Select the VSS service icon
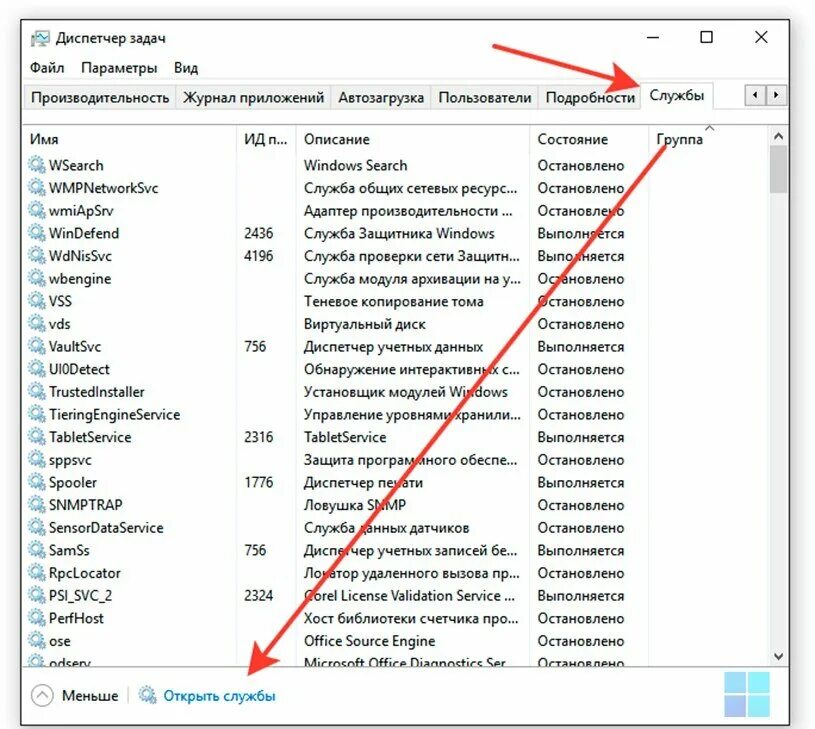Viewport: 815px width, 729px height. [36, 301]
